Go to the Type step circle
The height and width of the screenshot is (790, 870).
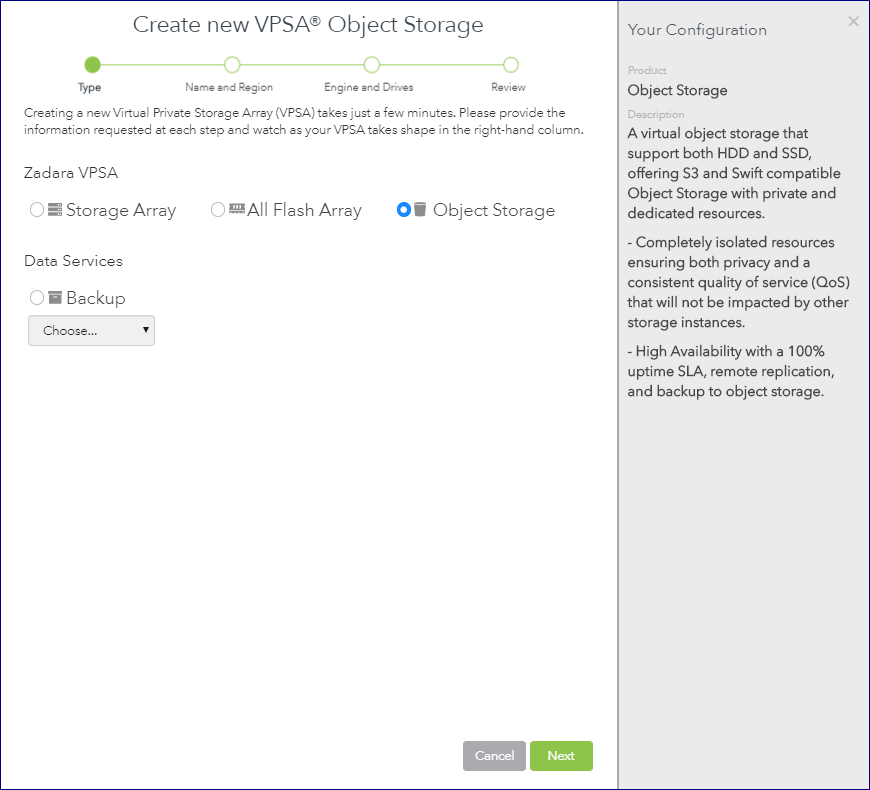point(92,65)
